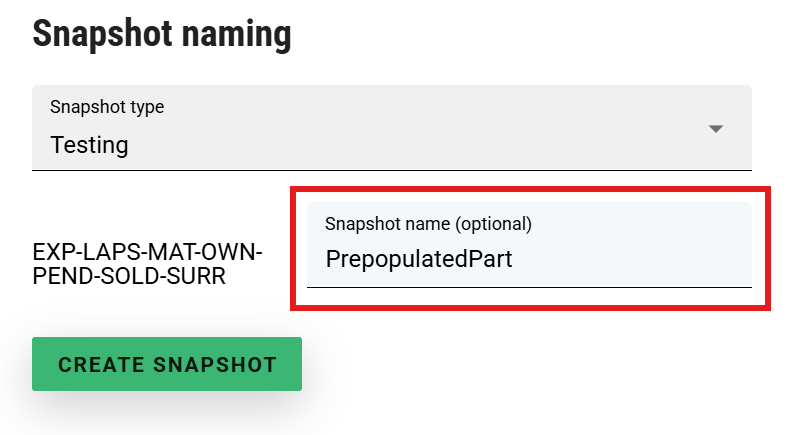Click the 'Snapshot naming' heading
The height and width of the screenshot is (435, 799).
[x=162, y=35]
